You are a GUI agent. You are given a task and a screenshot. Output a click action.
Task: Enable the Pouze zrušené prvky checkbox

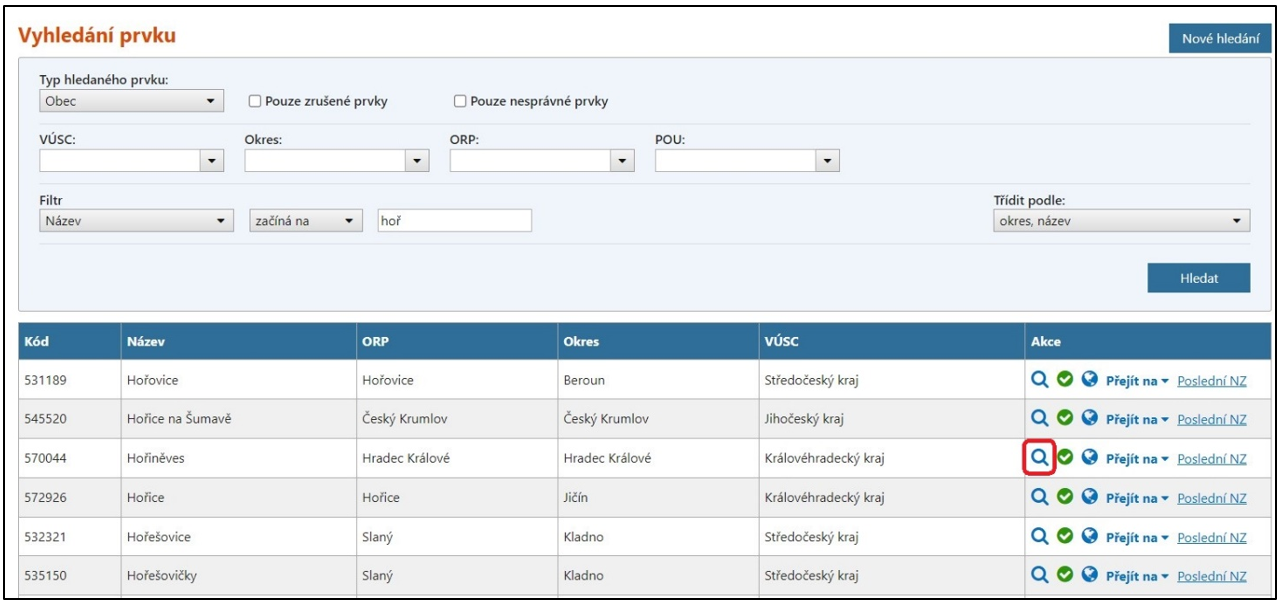pyautogui.click(x=255, y=101)
